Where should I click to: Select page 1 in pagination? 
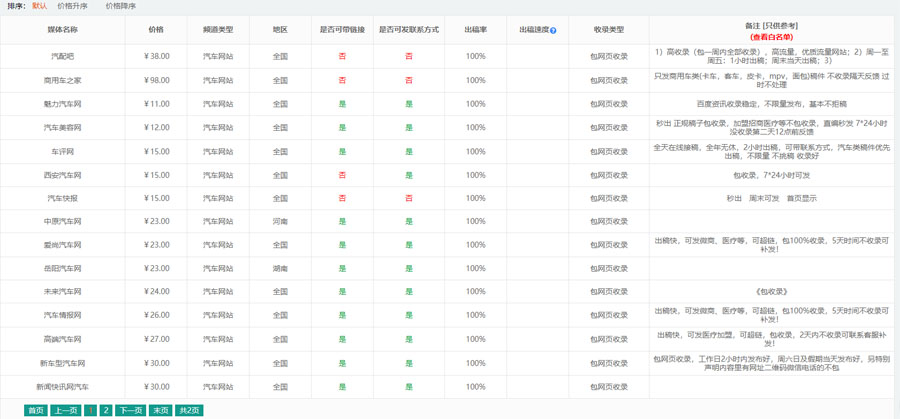[x=91, y=410]
